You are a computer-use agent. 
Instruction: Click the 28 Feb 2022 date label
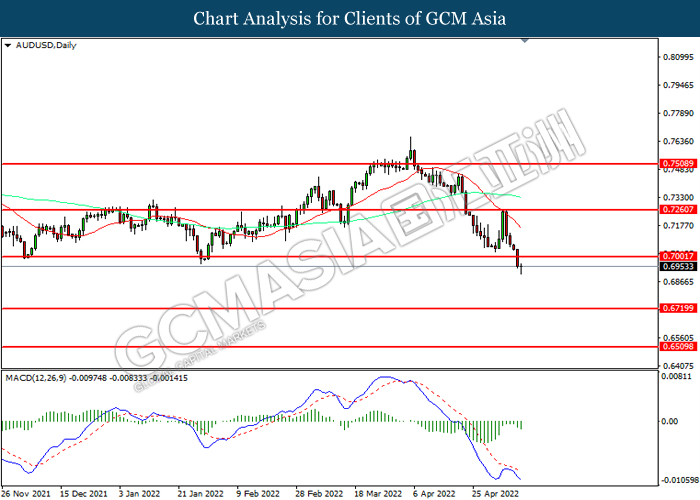pos(319,494)
